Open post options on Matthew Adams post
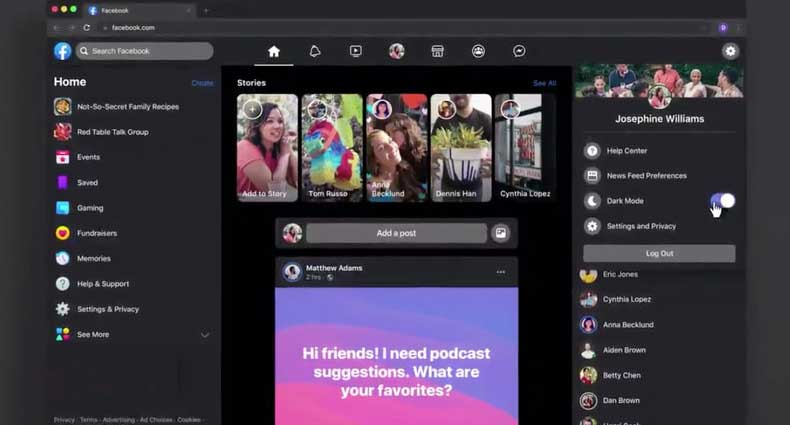Image resolution: width=790 pixels, height=425 pixels. pos(501,272)
